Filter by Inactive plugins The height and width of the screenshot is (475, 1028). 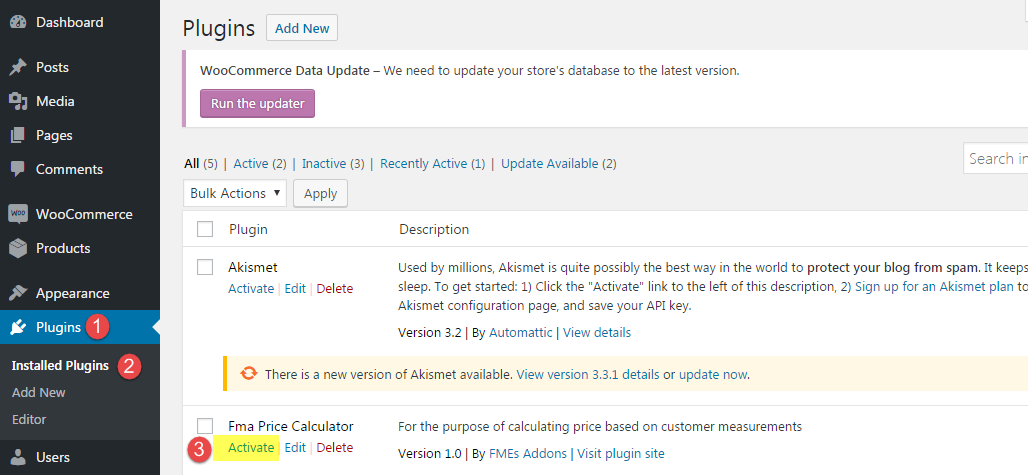coord(326,164)
